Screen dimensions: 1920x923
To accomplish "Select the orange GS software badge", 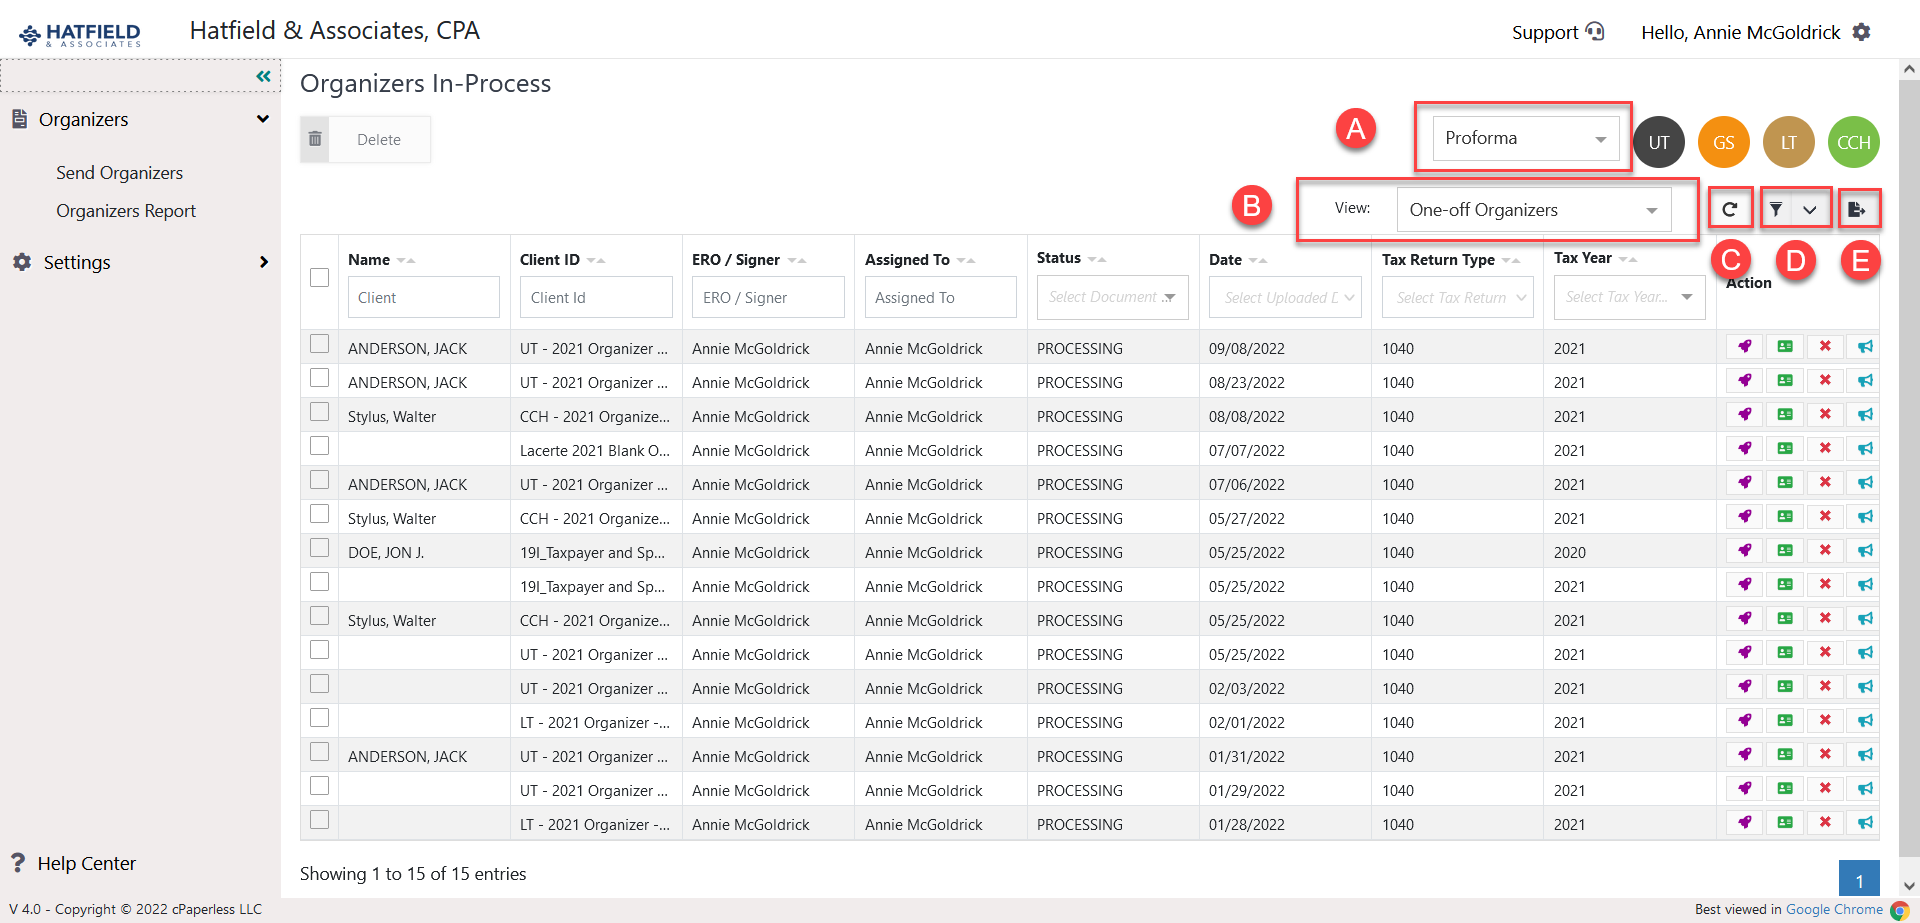I will tap(1723, 142).
